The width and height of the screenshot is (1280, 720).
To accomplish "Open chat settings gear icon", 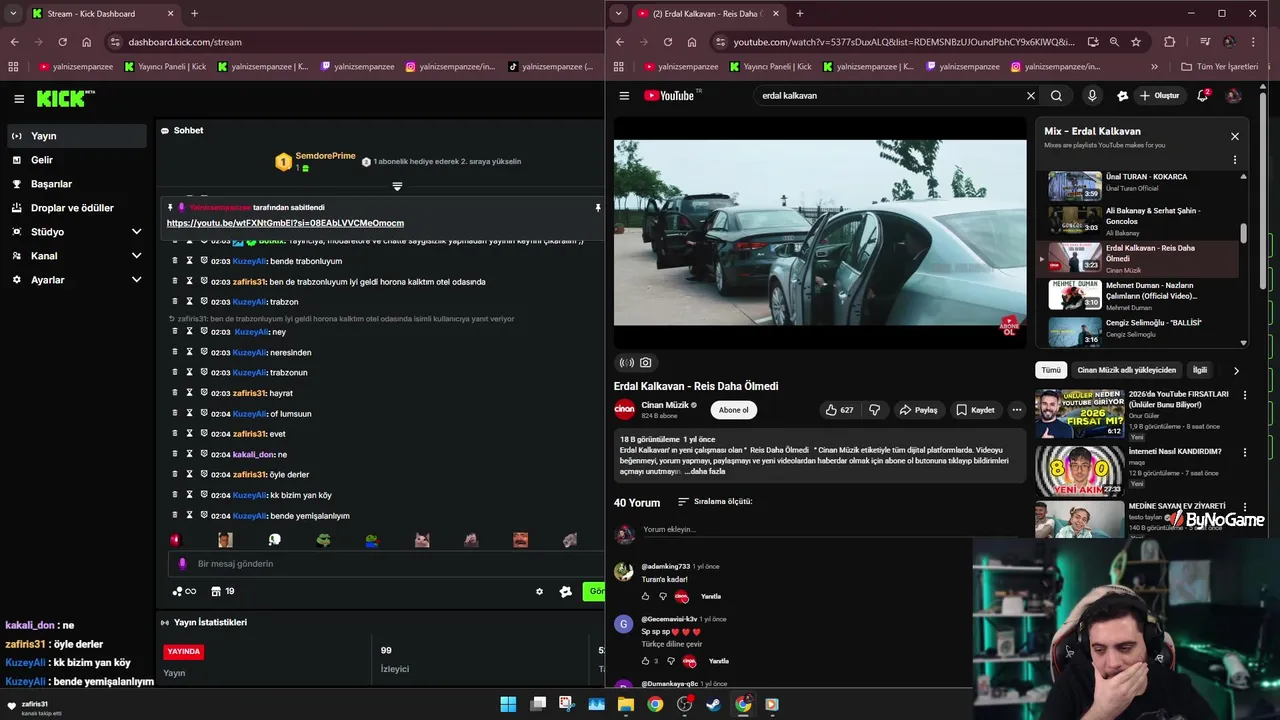I will (x=539, y=592).
